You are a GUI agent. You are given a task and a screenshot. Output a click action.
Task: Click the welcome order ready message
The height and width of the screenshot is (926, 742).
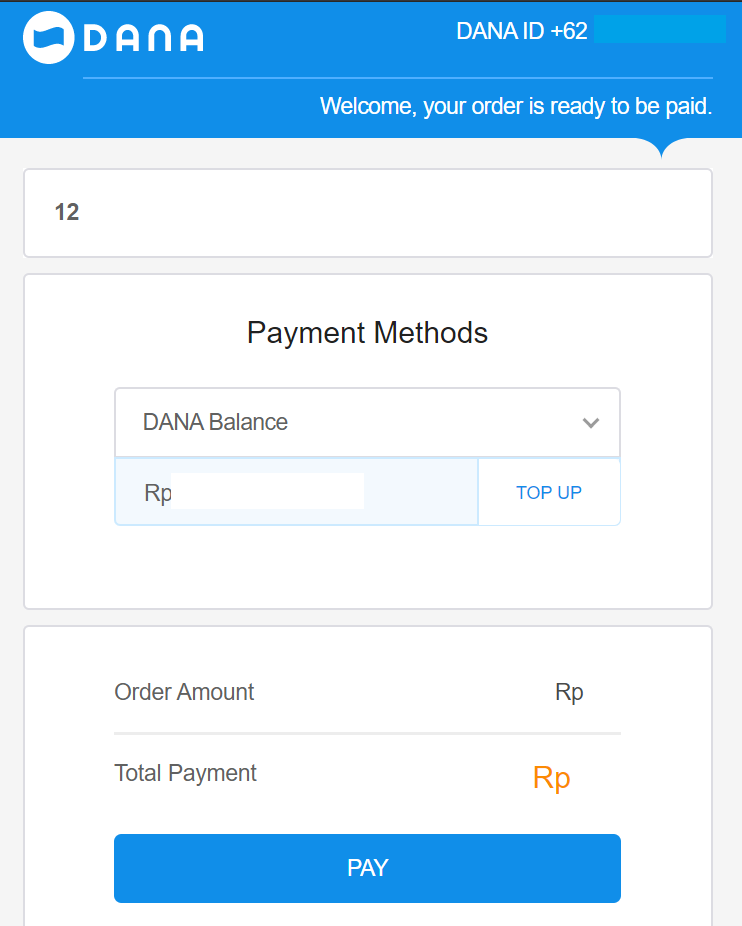tap(515, 106)
